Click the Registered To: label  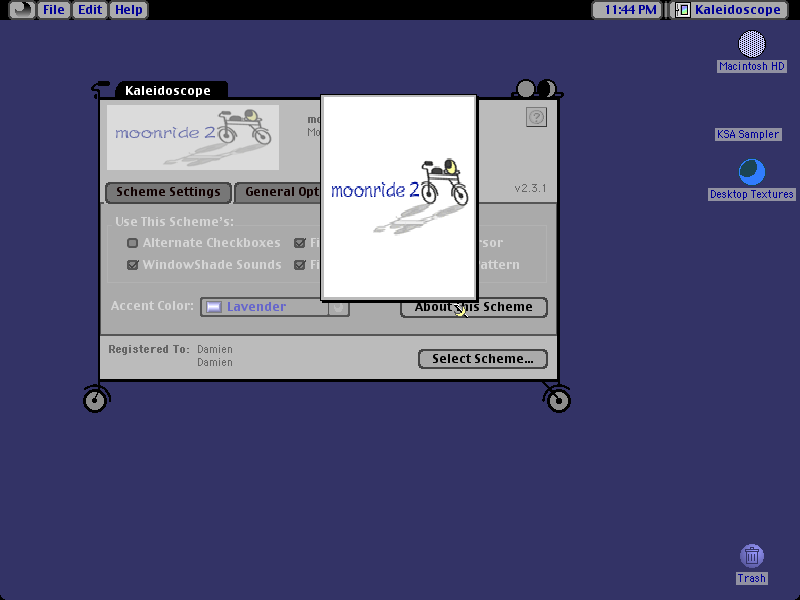(149, 349)
